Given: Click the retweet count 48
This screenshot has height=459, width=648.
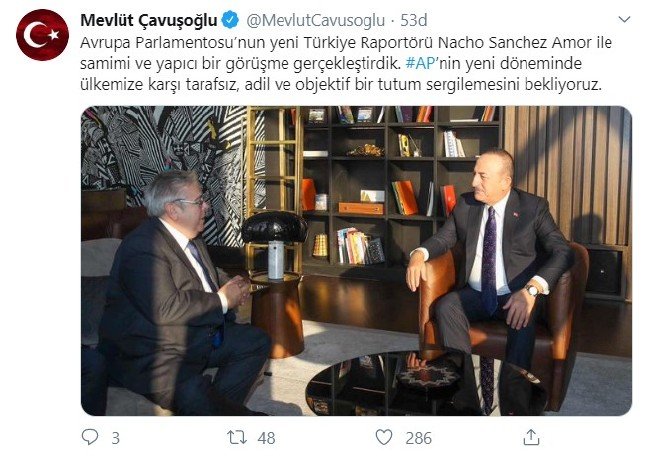Looking at the screenshot, I should pos(266,438).
